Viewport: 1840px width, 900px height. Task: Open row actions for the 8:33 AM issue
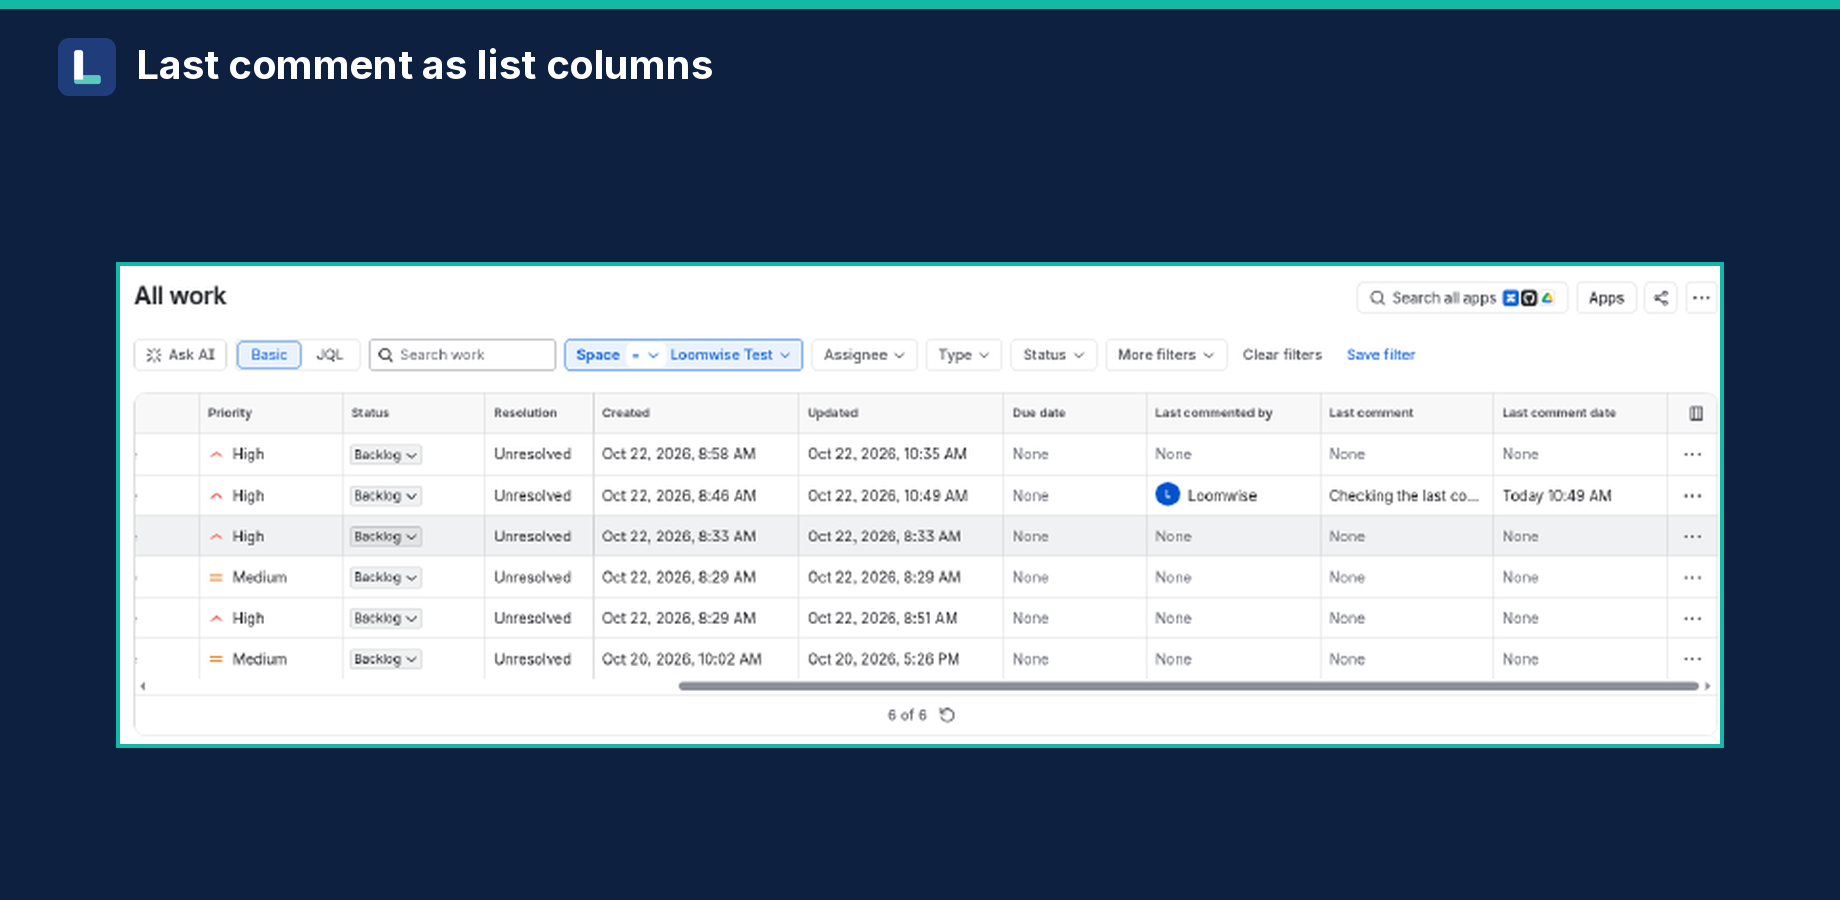point(1692,537)
